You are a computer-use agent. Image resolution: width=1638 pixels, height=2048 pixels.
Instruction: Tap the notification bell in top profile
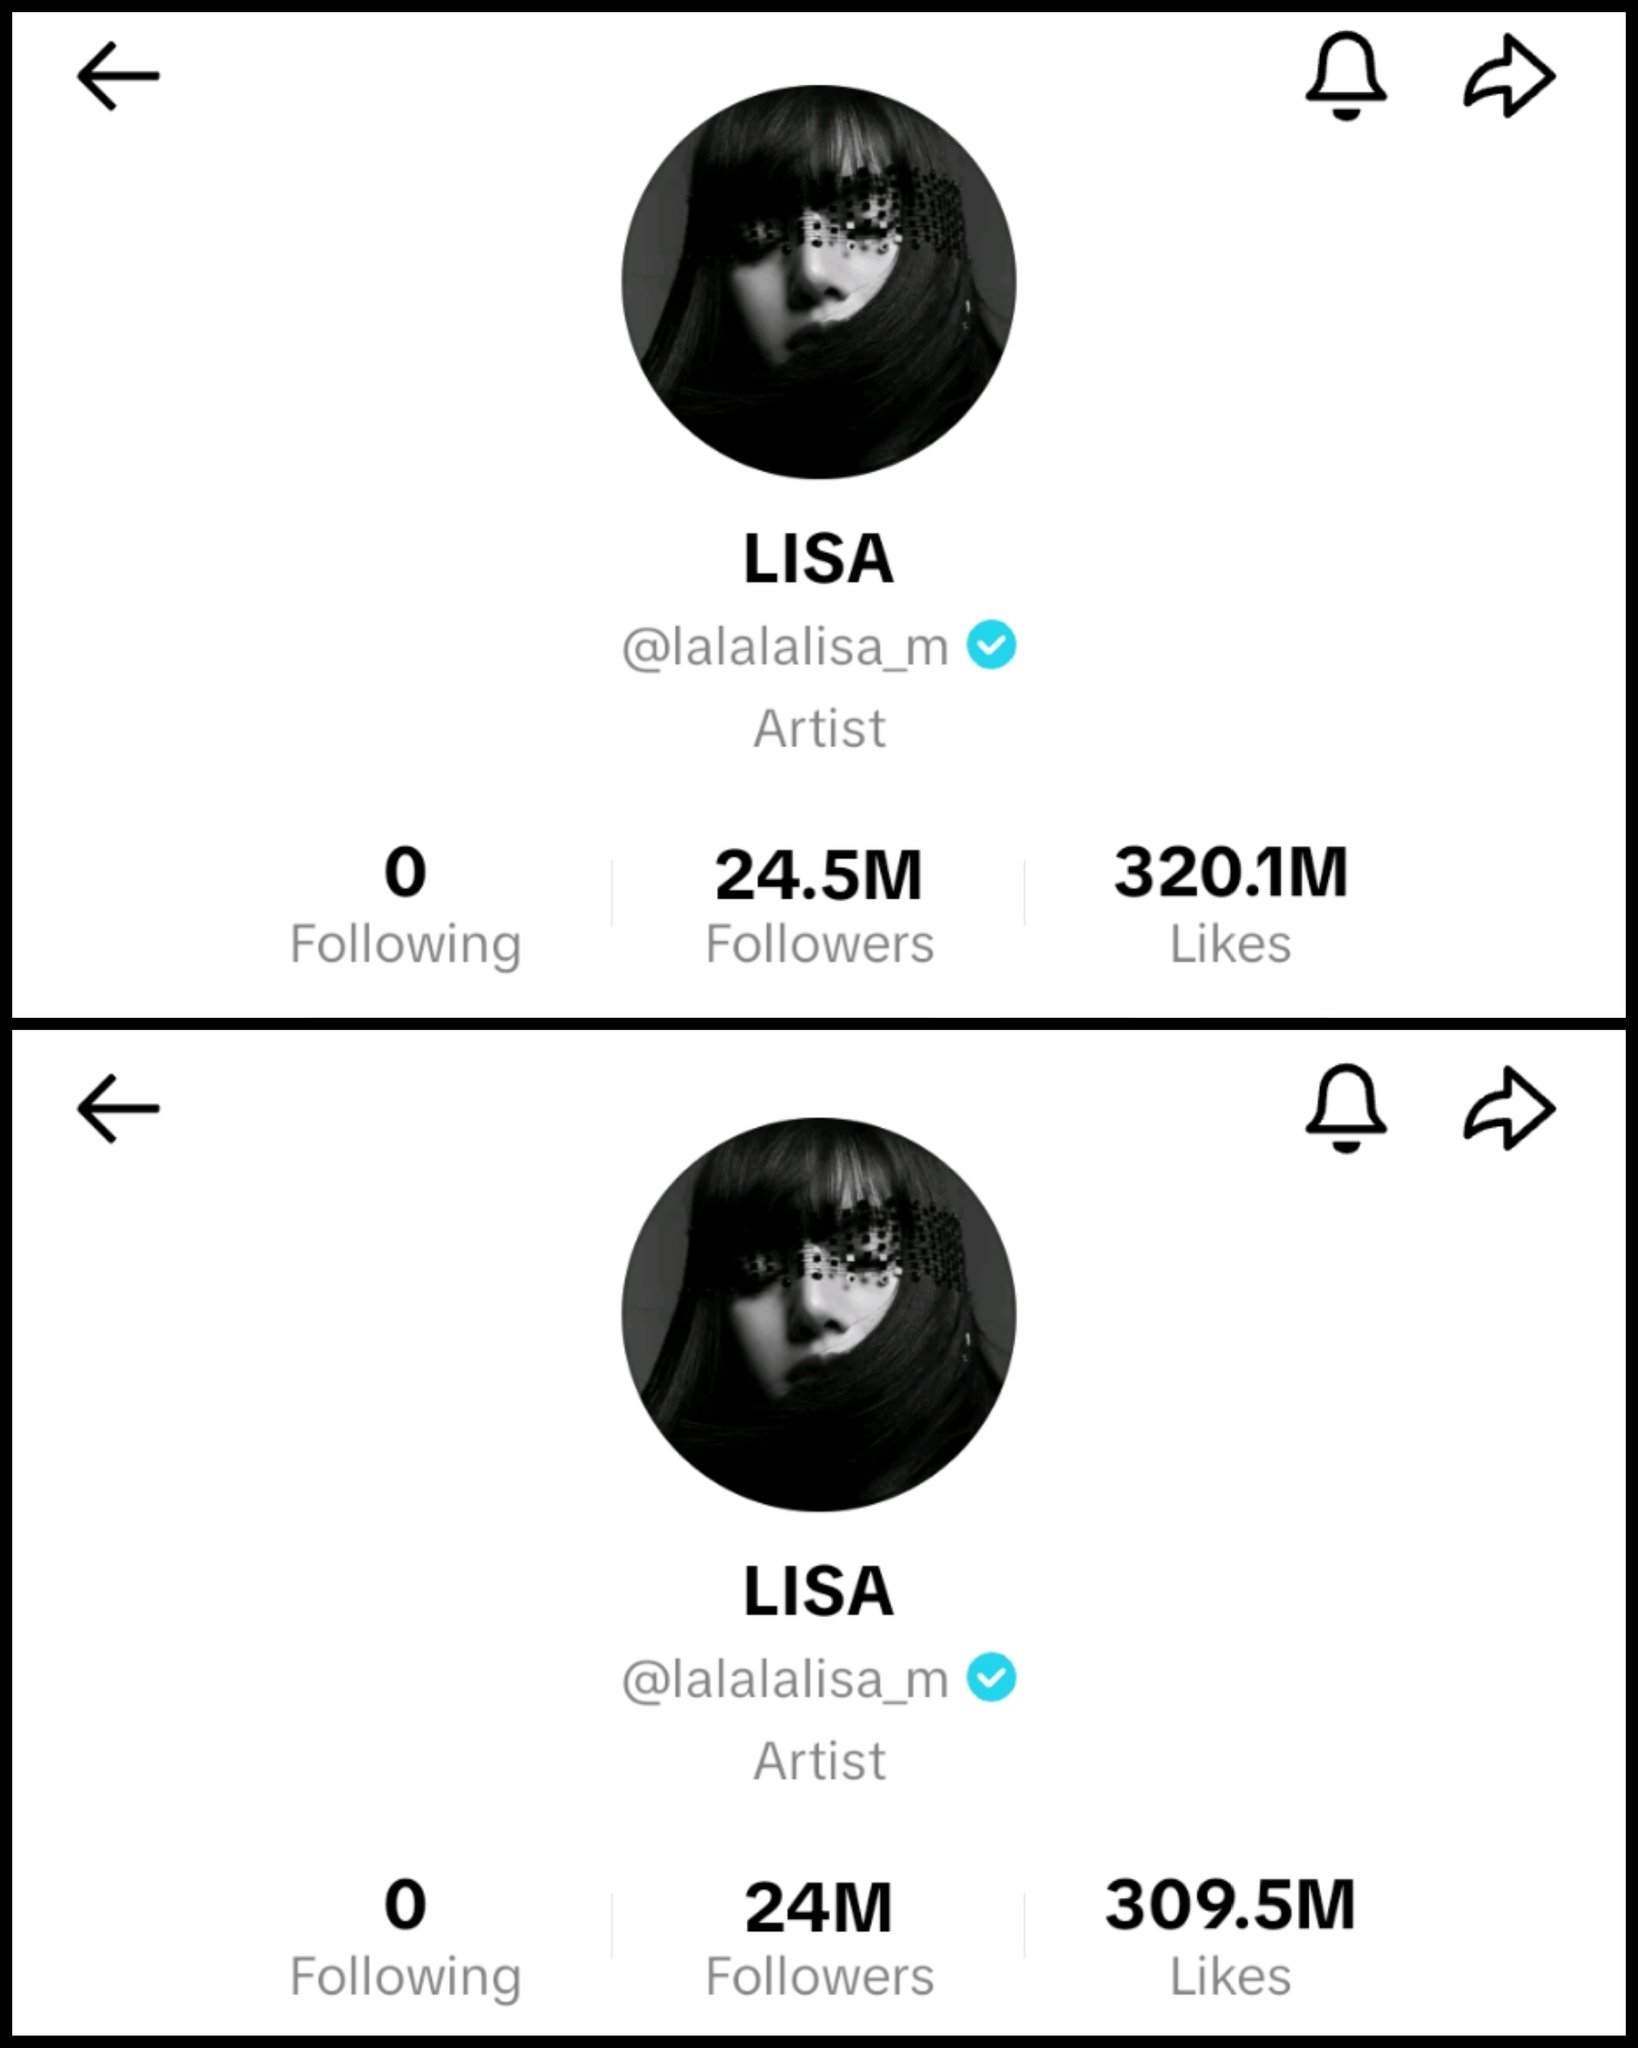pyautogui.click(x=1346, y=76)
